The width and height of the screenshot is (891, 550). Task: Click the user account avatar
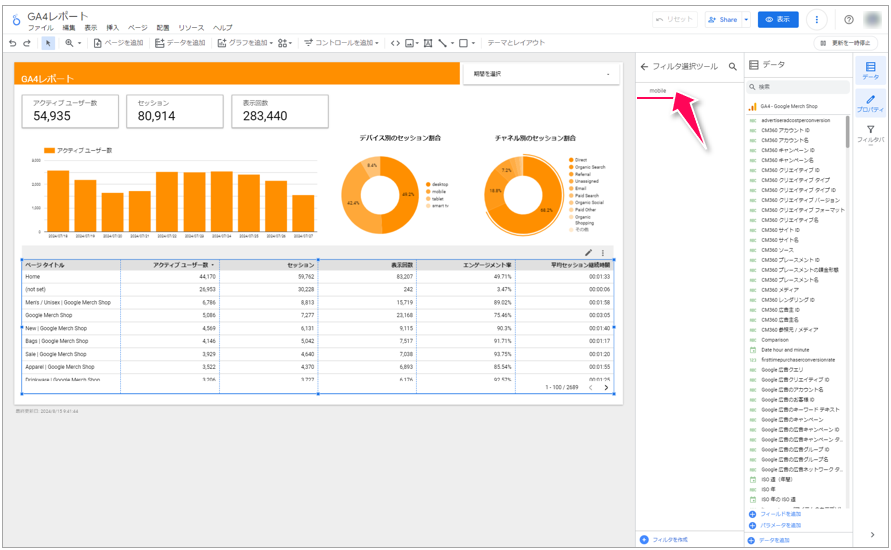[x=872, y=19]
